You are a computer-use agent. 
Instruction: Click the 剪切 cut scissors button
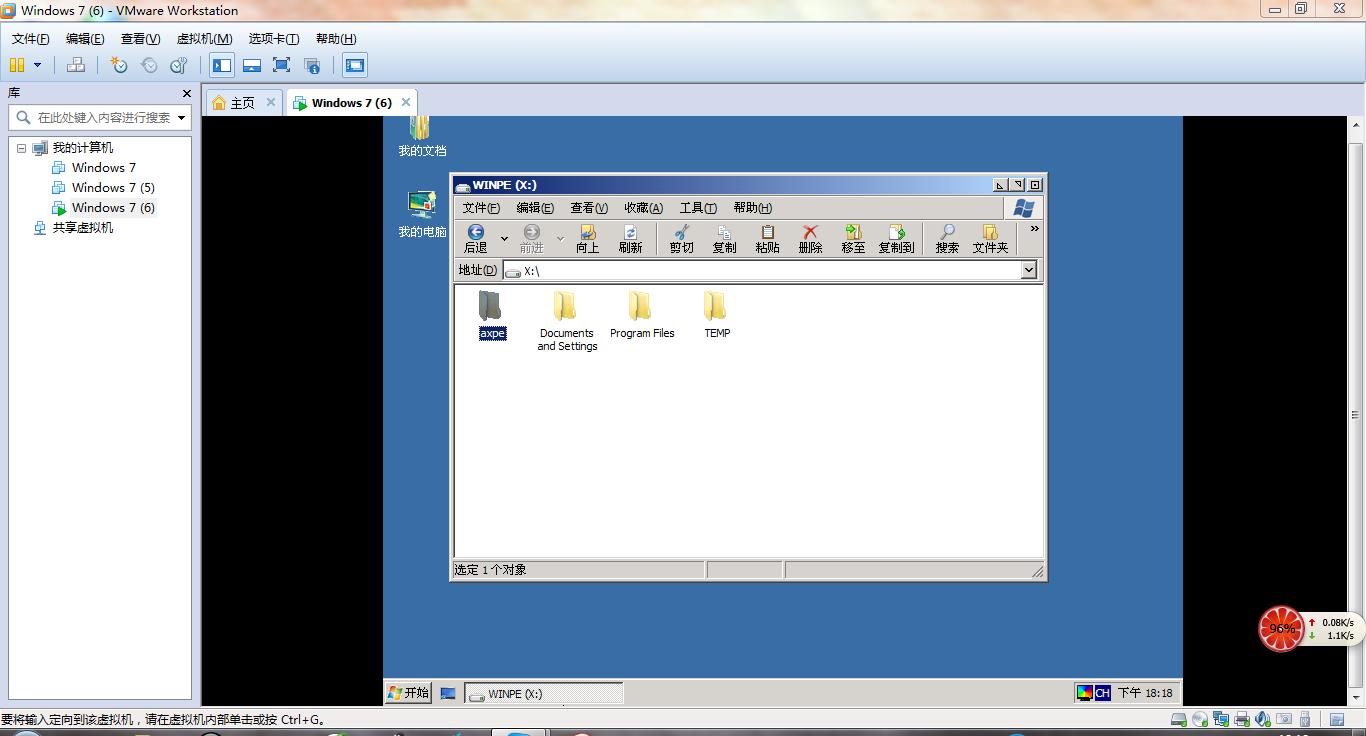682,239
